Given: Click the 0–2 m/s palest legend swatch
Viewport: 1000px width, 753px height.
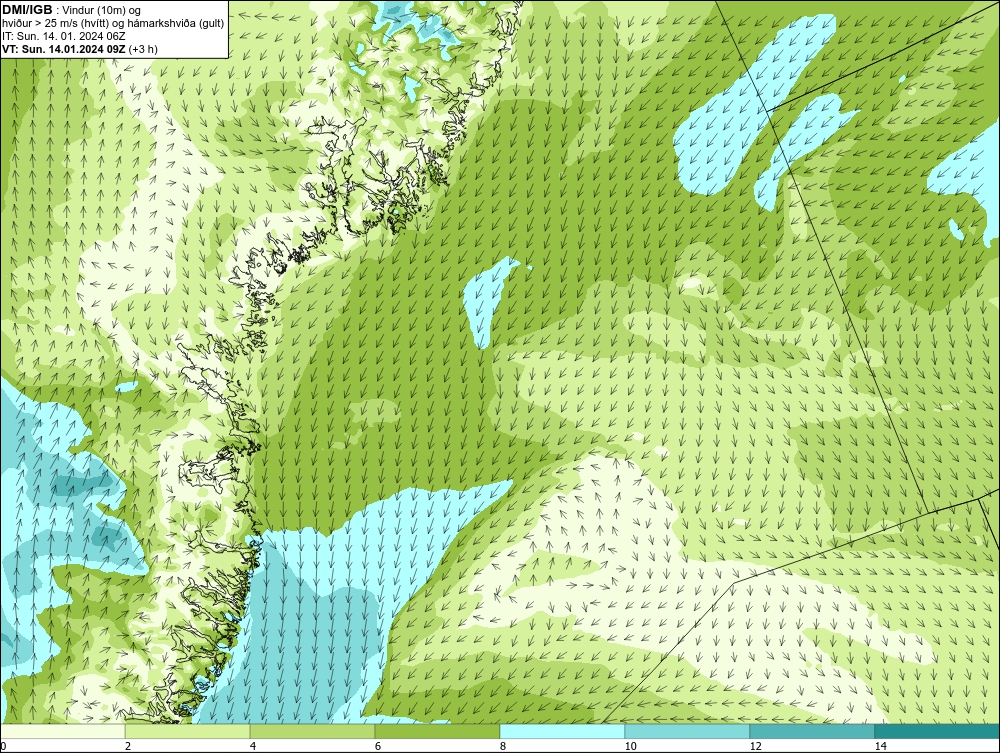Looking at the screenshot, I should (62, 731).
